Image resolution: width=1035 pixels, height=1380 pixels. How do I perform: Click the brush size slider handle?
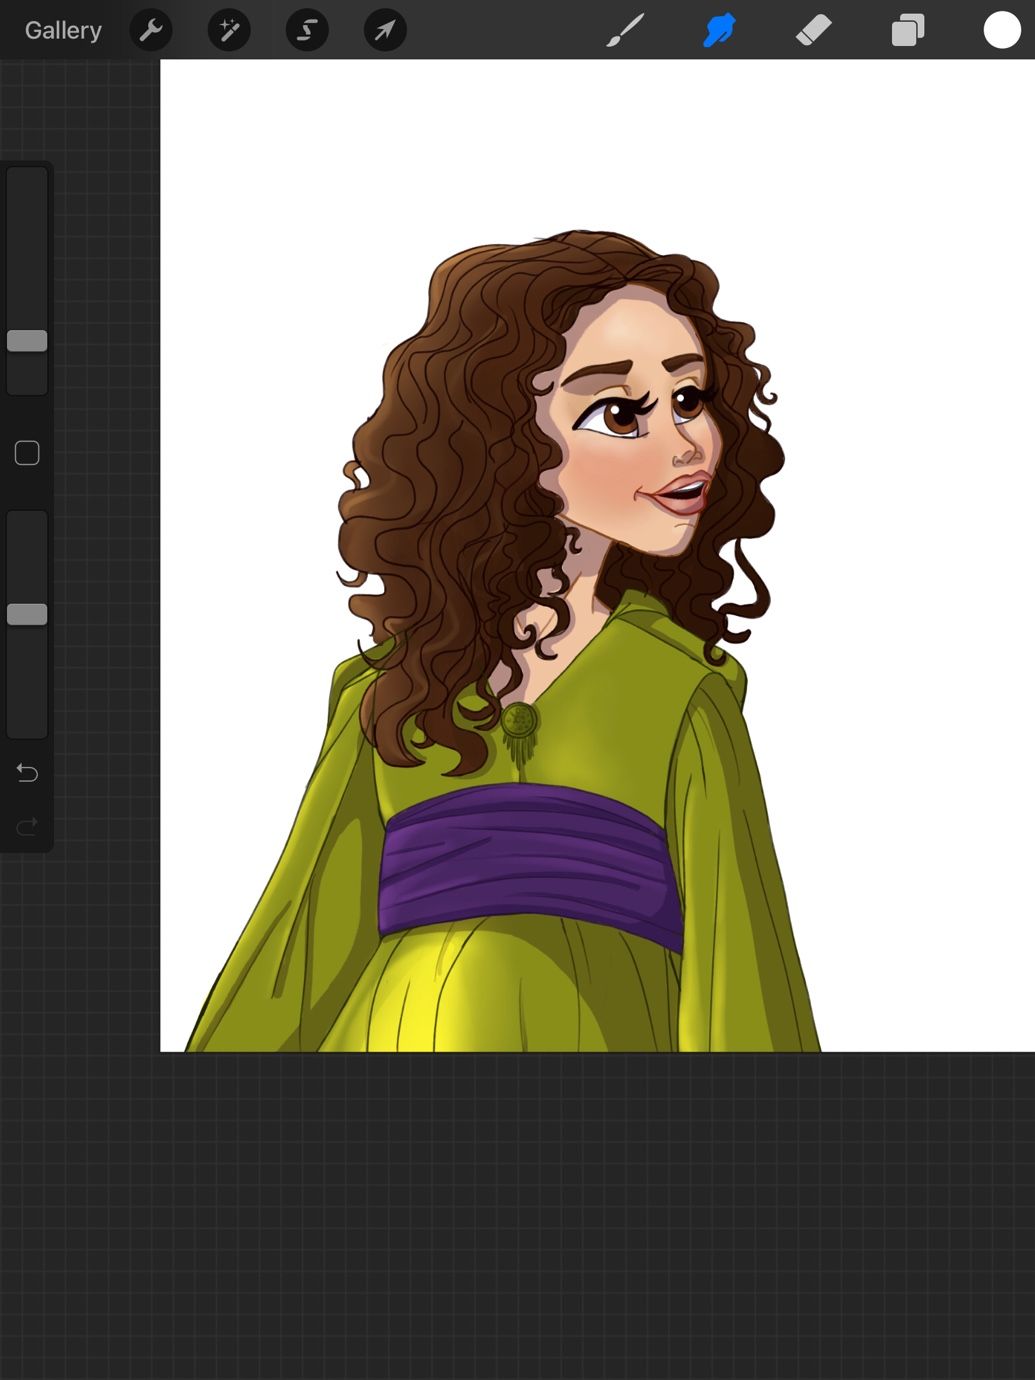point(27,341)
